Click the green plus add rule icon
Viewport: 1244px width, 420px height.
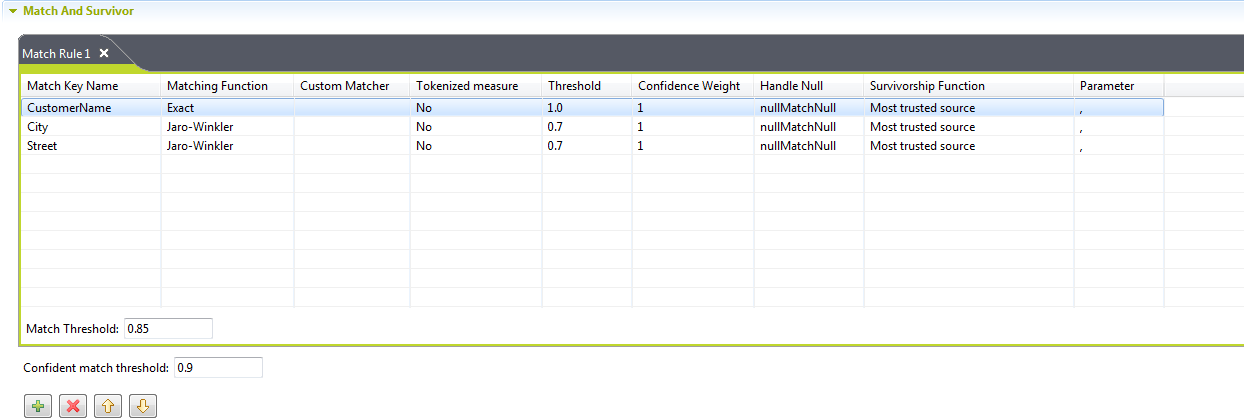37,405
